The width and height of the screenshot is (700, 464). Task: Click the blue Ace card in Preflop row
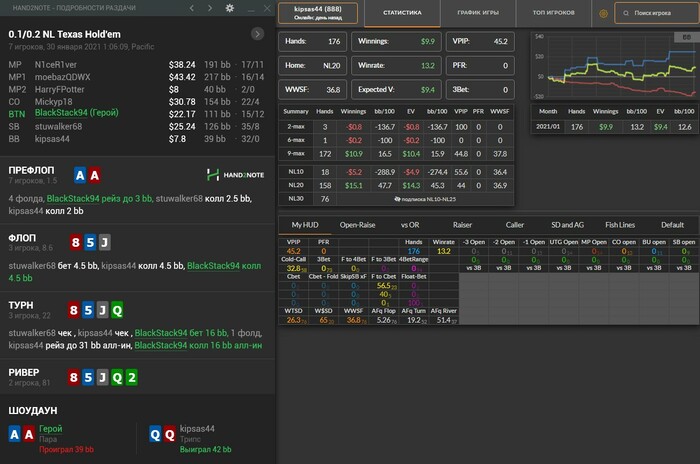click(80, 175)
